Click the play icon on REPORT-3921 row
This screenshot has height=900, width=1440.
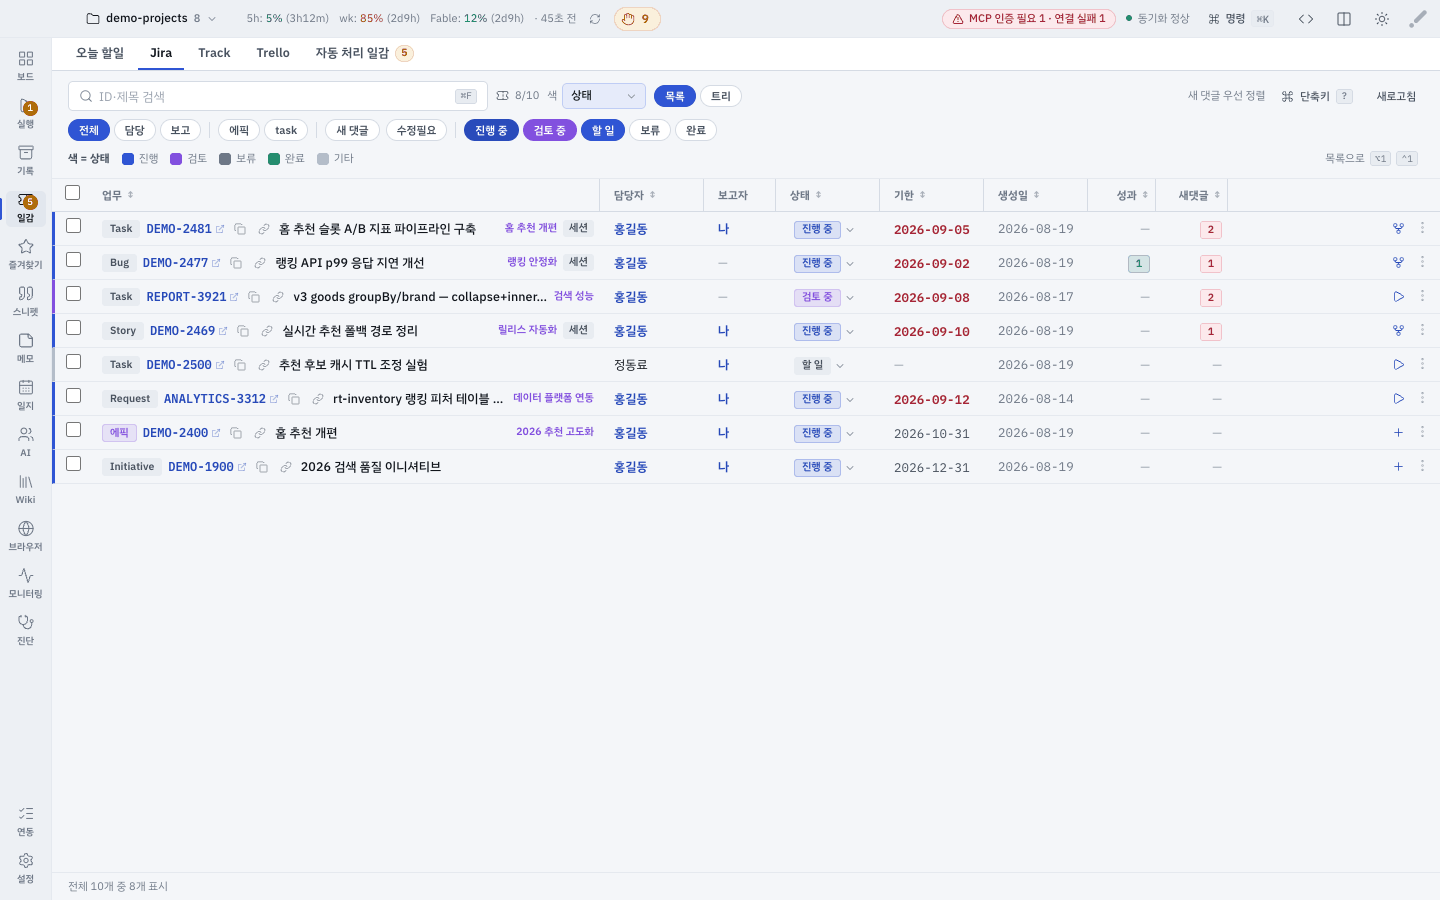(1398, 297)
